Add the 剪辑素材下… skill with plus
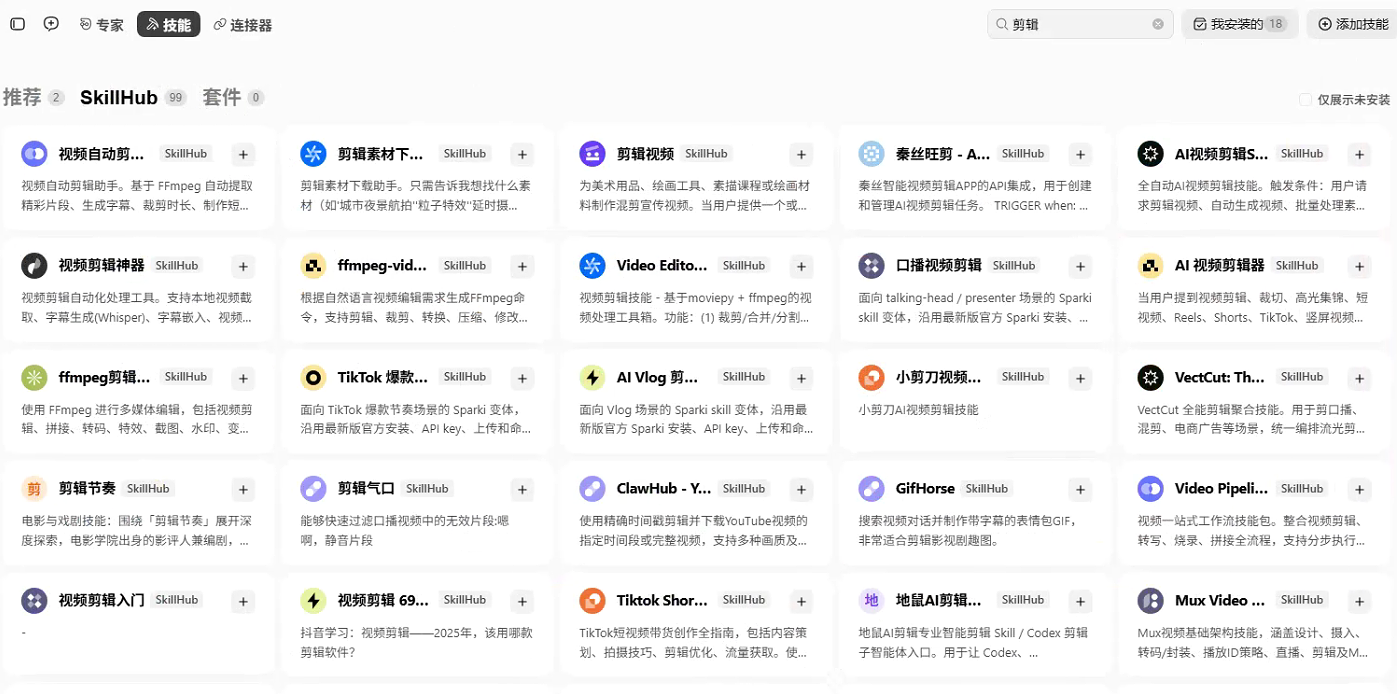 (x=522, y=154)
